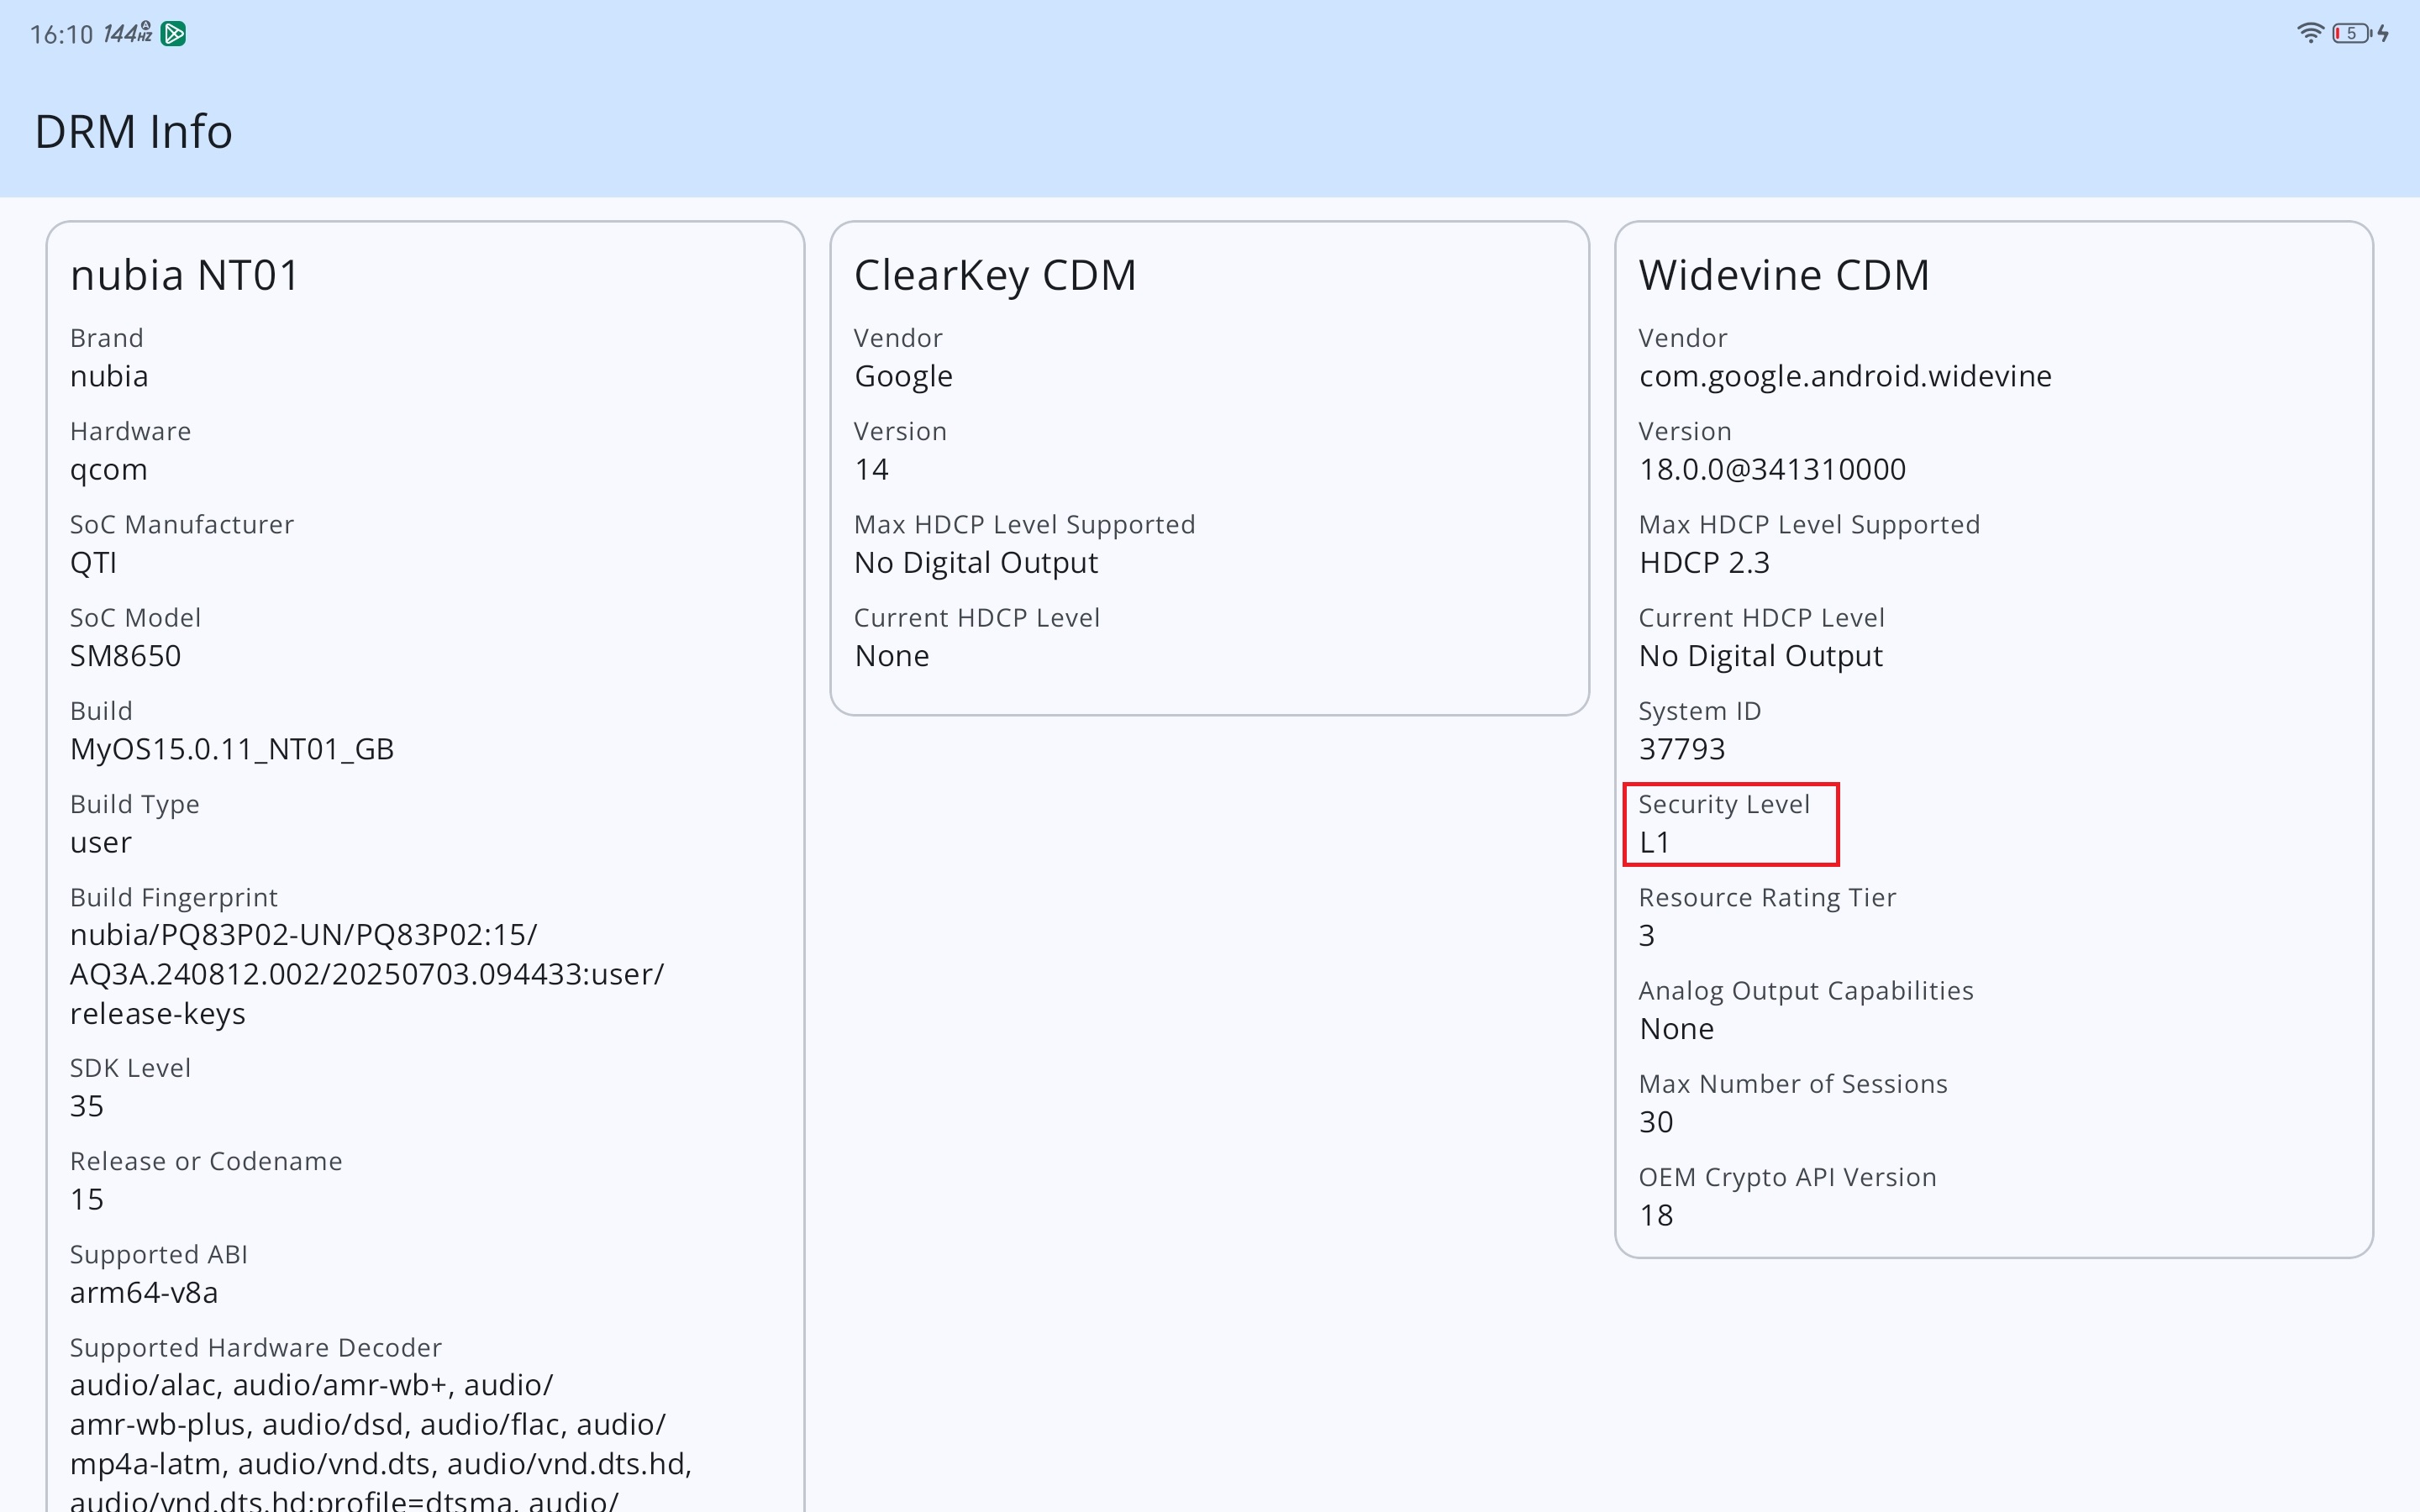The height and width of the screenshot is (1512, 2420).
Task: Tap the ClearKey Vendor Google value
Action: (x=902, y=376)
